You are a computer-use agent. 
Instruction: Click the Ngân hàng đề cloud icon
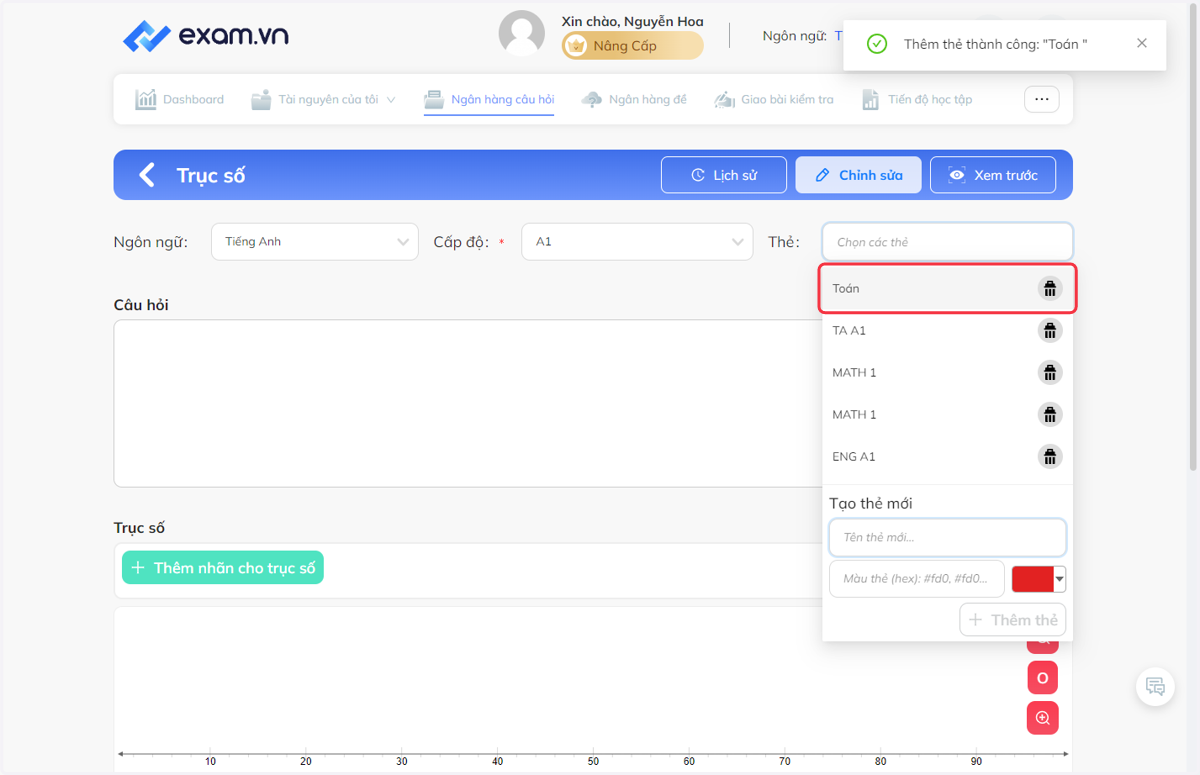[592, 100]
